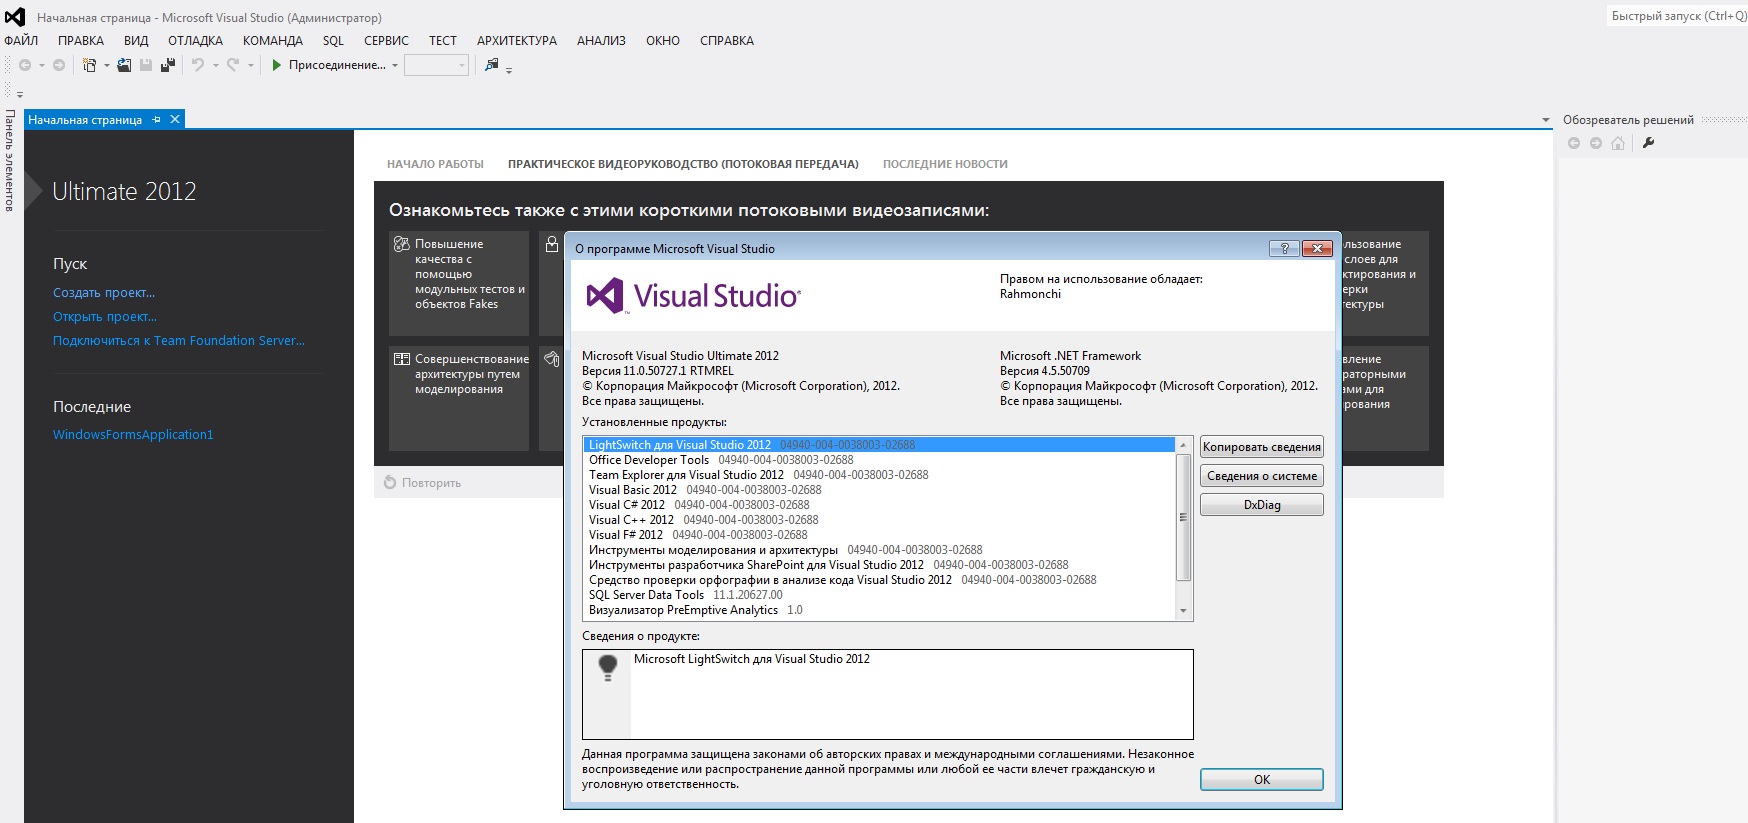Click the installed products list scroll down arrow
Screen dimensions: 1748x823
(x=1184, y=611)
